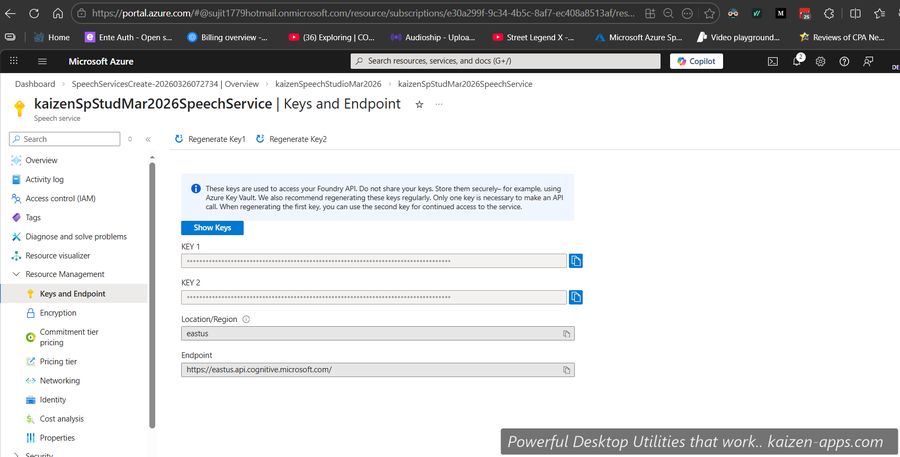Go back with browser back arrow
900x457 pixels.
[10, 13]
